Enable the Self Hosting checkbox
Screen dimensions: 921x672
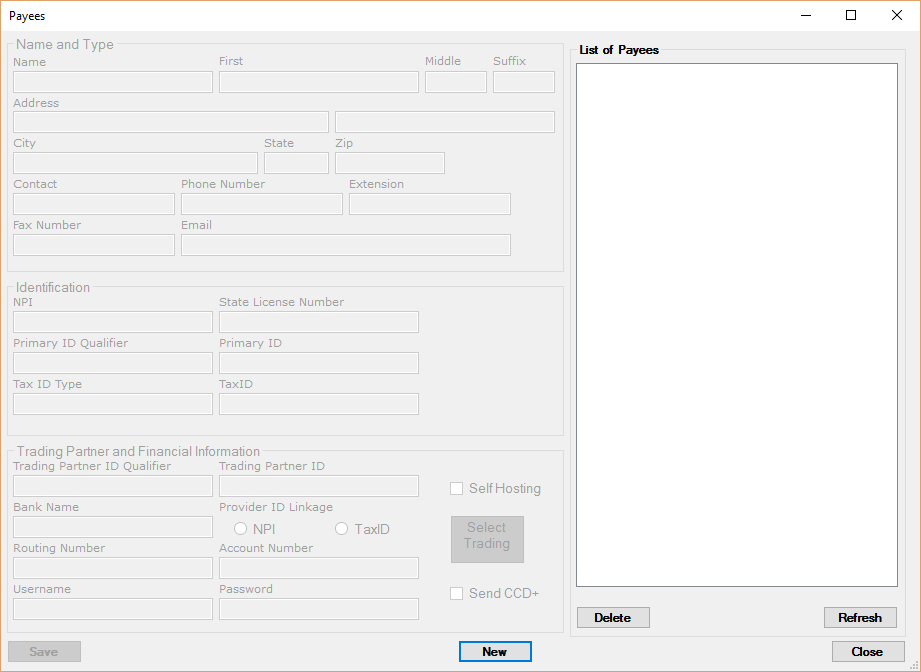tap(457, 489)
